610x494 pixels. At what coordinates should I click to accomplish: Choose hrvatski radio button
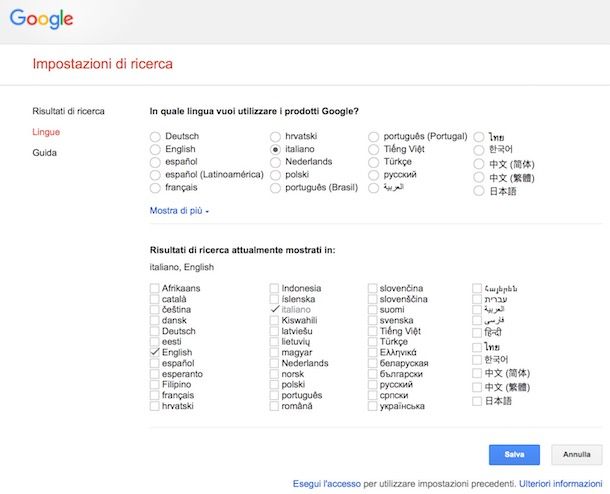click(275, 137)
